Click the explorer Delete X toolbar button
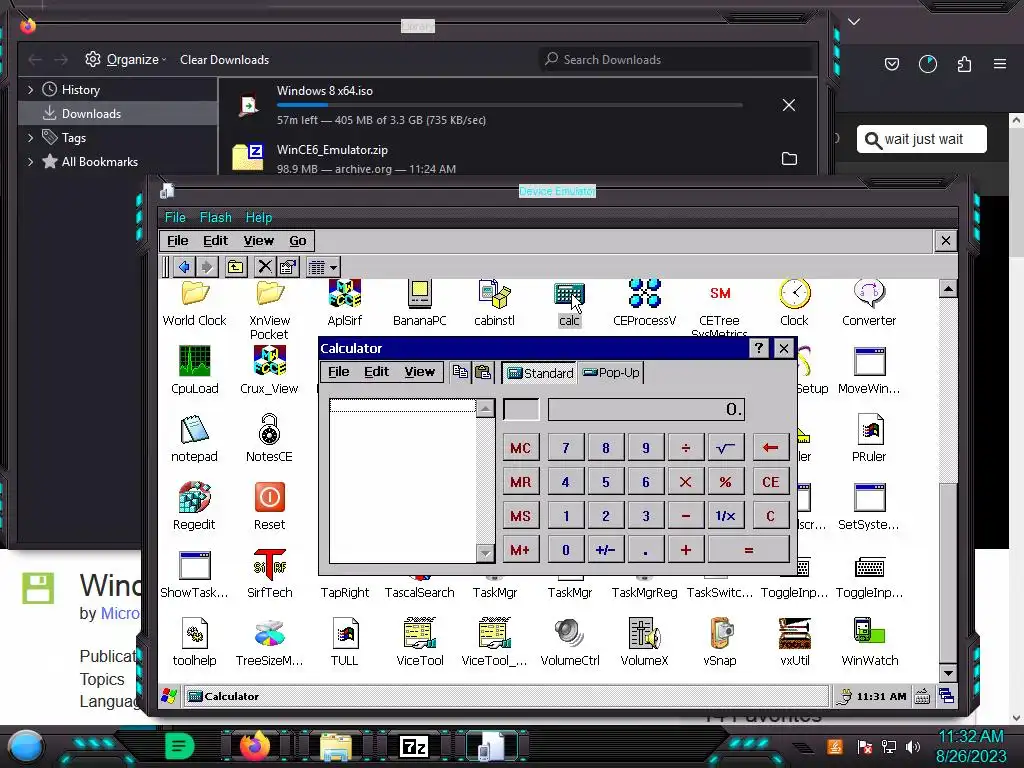Viewport: 1024px width, 768px height. click(x=264, y=266)
